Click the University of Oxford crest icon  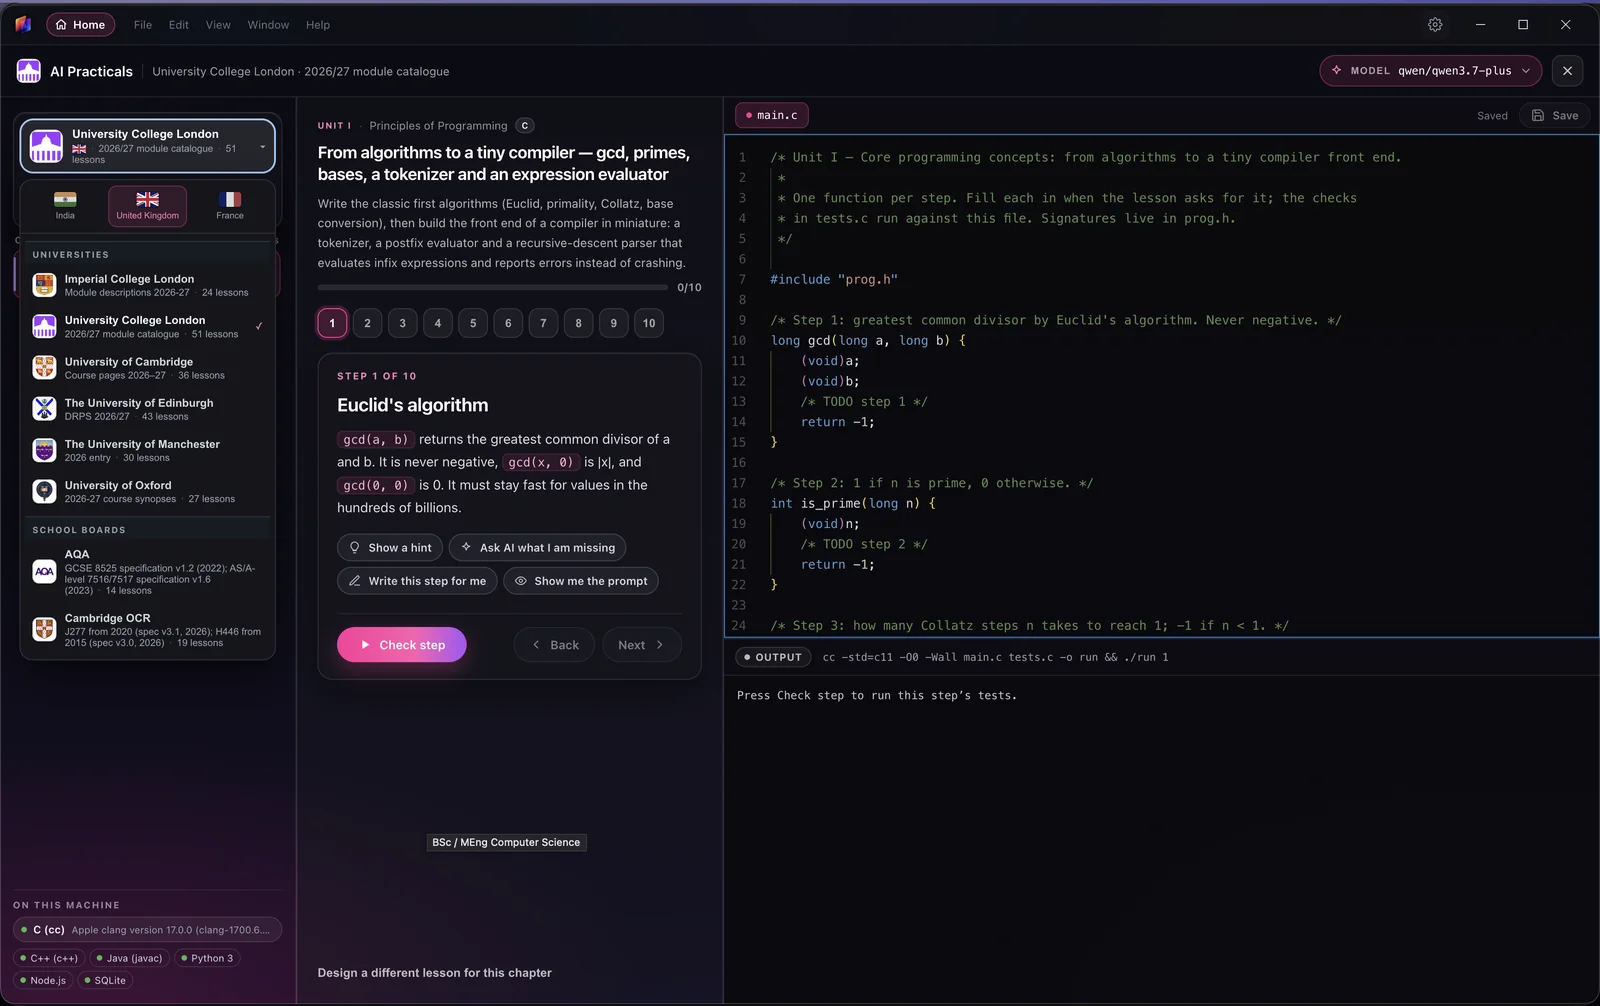[44, 491]
